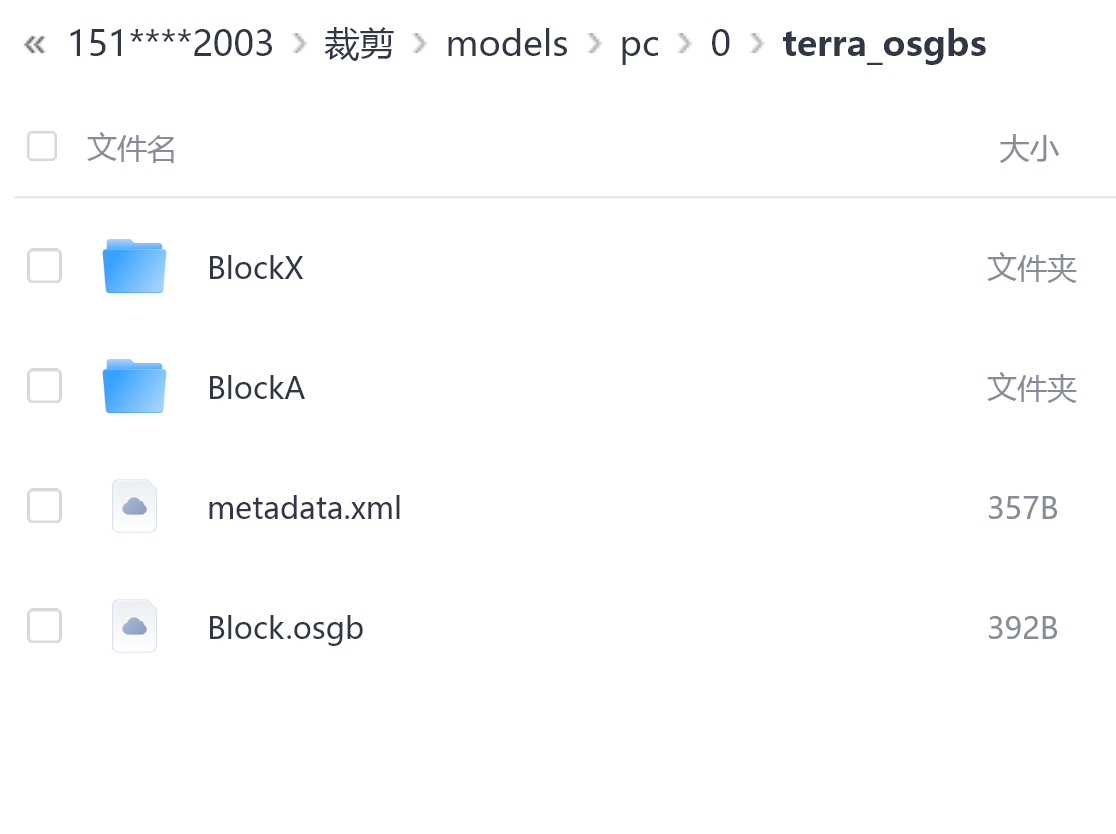Click the chevron between models and pc
This screenshot has width=1116, height=834.
tap(594, 44)
